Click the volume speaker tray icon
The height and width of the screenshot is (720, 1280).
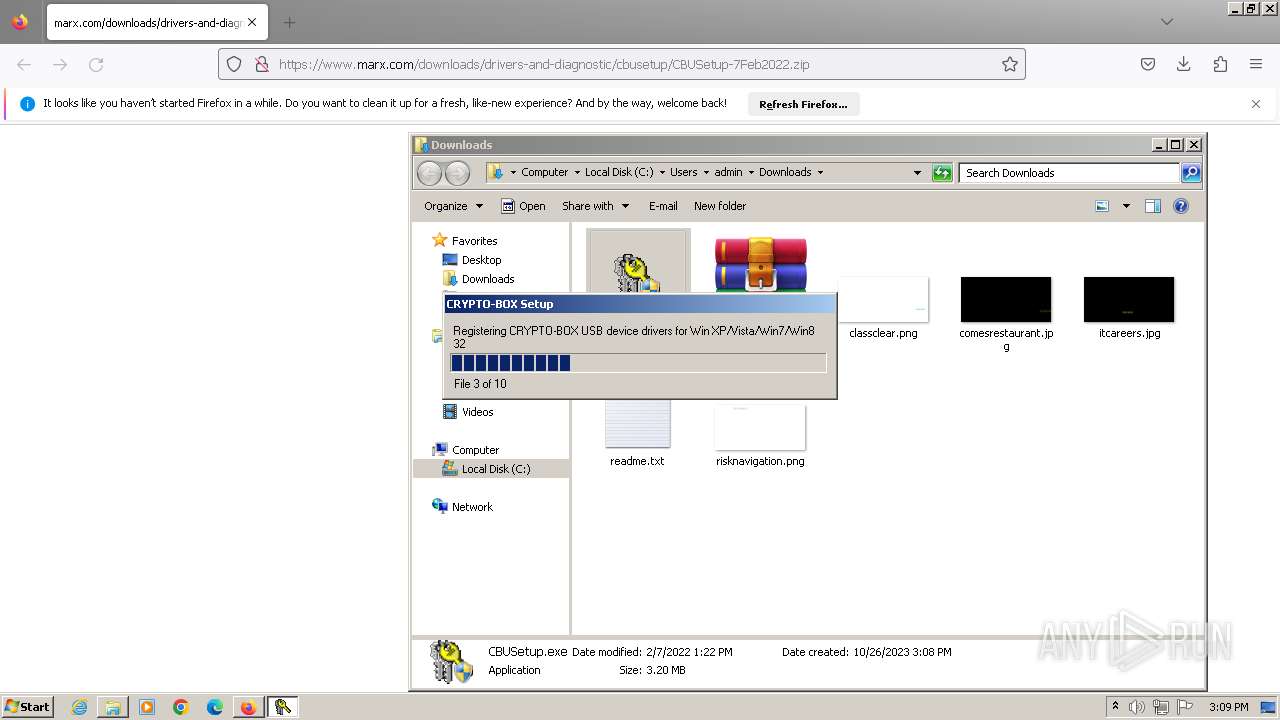click(x=1137, y=707)
